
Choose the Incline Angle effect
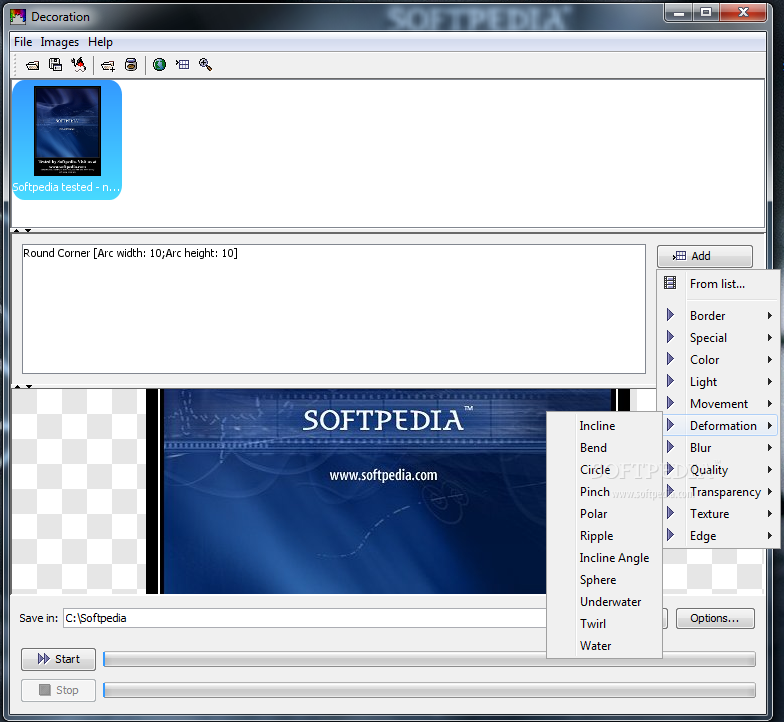[x=604, y=558]
